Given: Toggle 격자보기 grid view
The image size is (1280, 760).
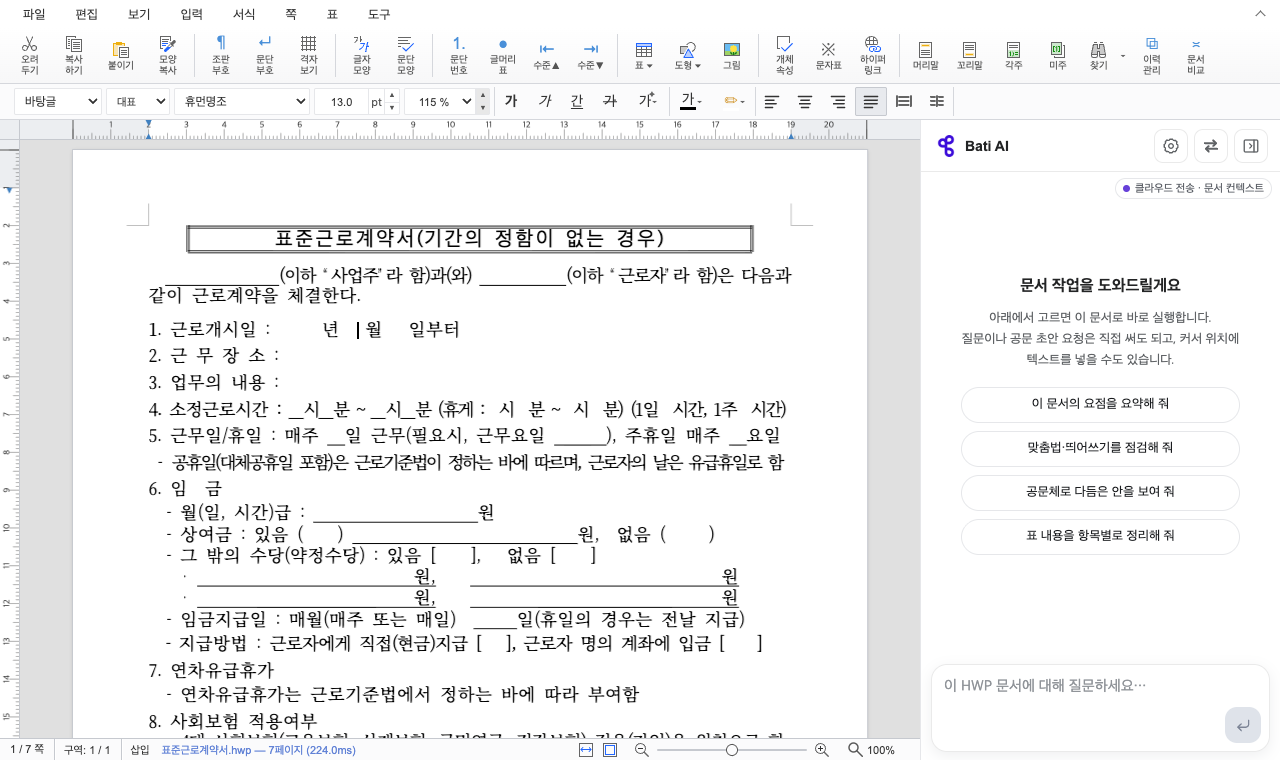Looking at the screenshot, I should [309, 56].
